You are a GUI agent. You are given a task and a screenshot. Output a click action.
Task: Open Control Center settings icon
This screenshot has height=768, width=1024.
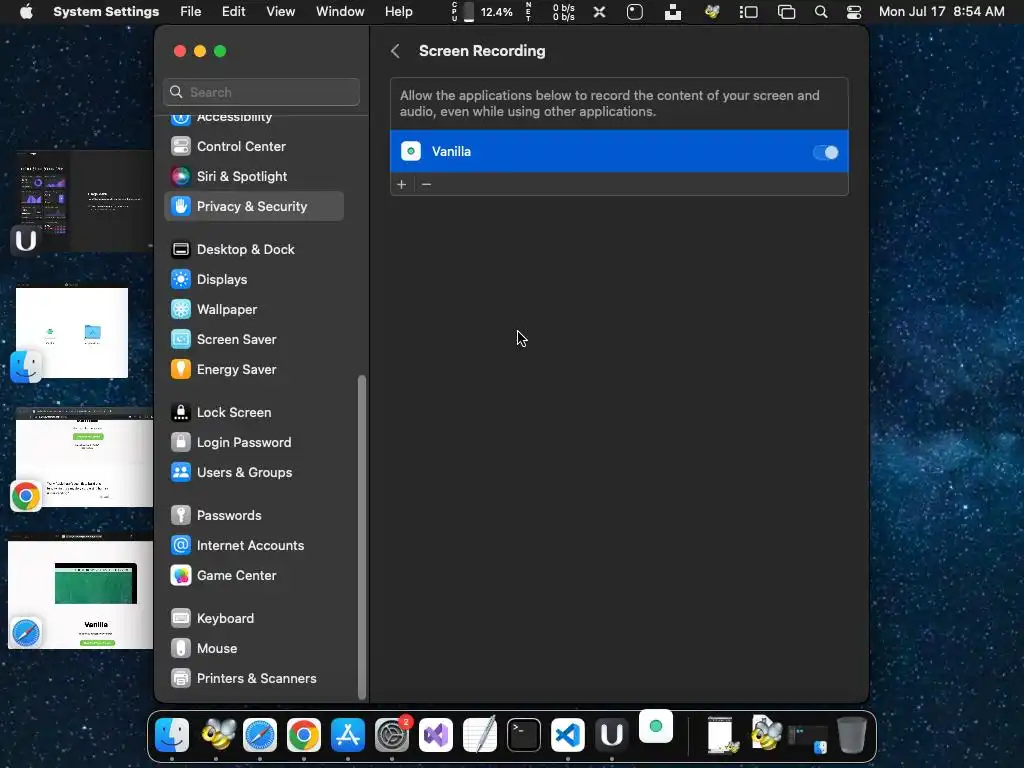[181, 146]
